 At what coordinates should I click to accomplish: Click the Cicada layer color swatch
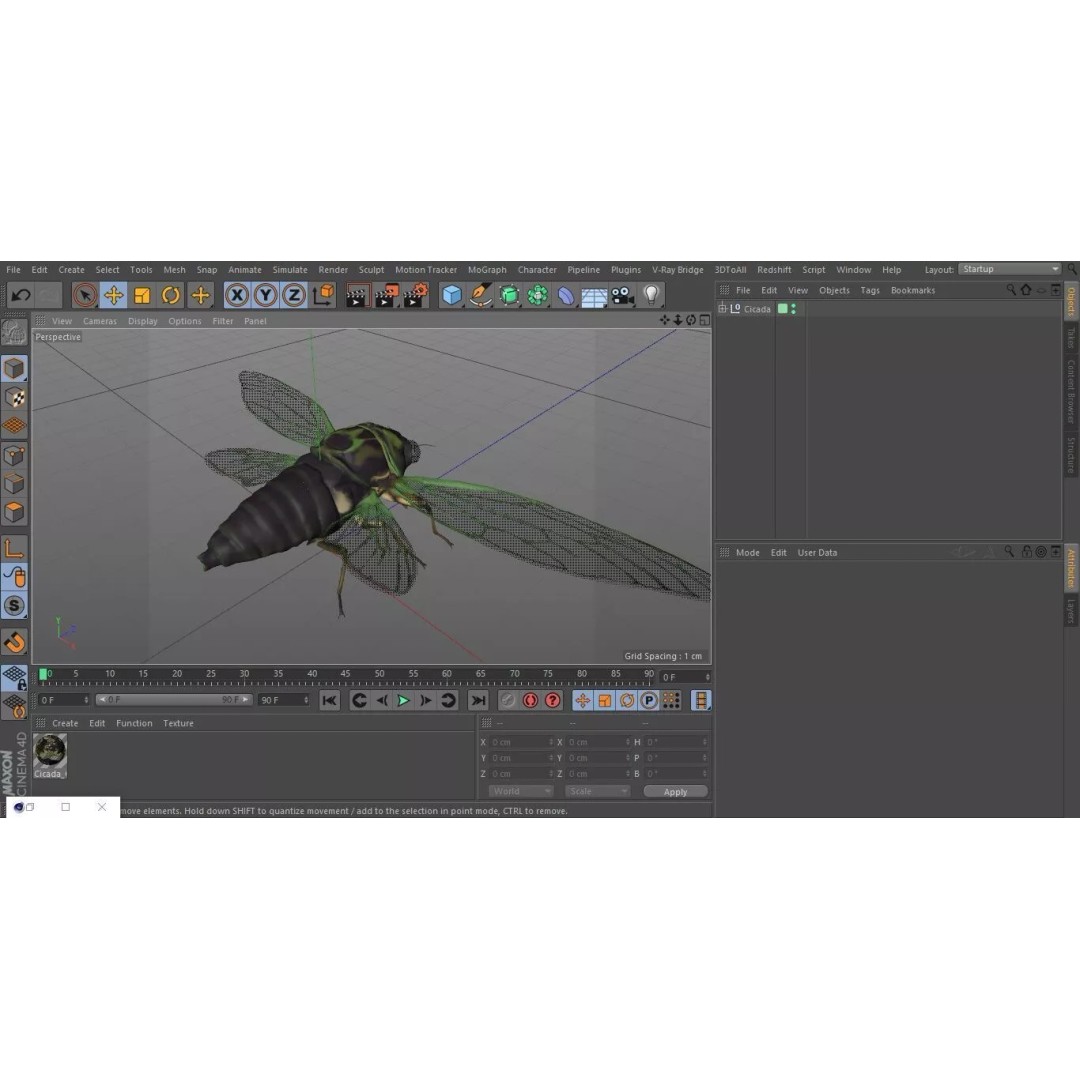tap(782, 309)
